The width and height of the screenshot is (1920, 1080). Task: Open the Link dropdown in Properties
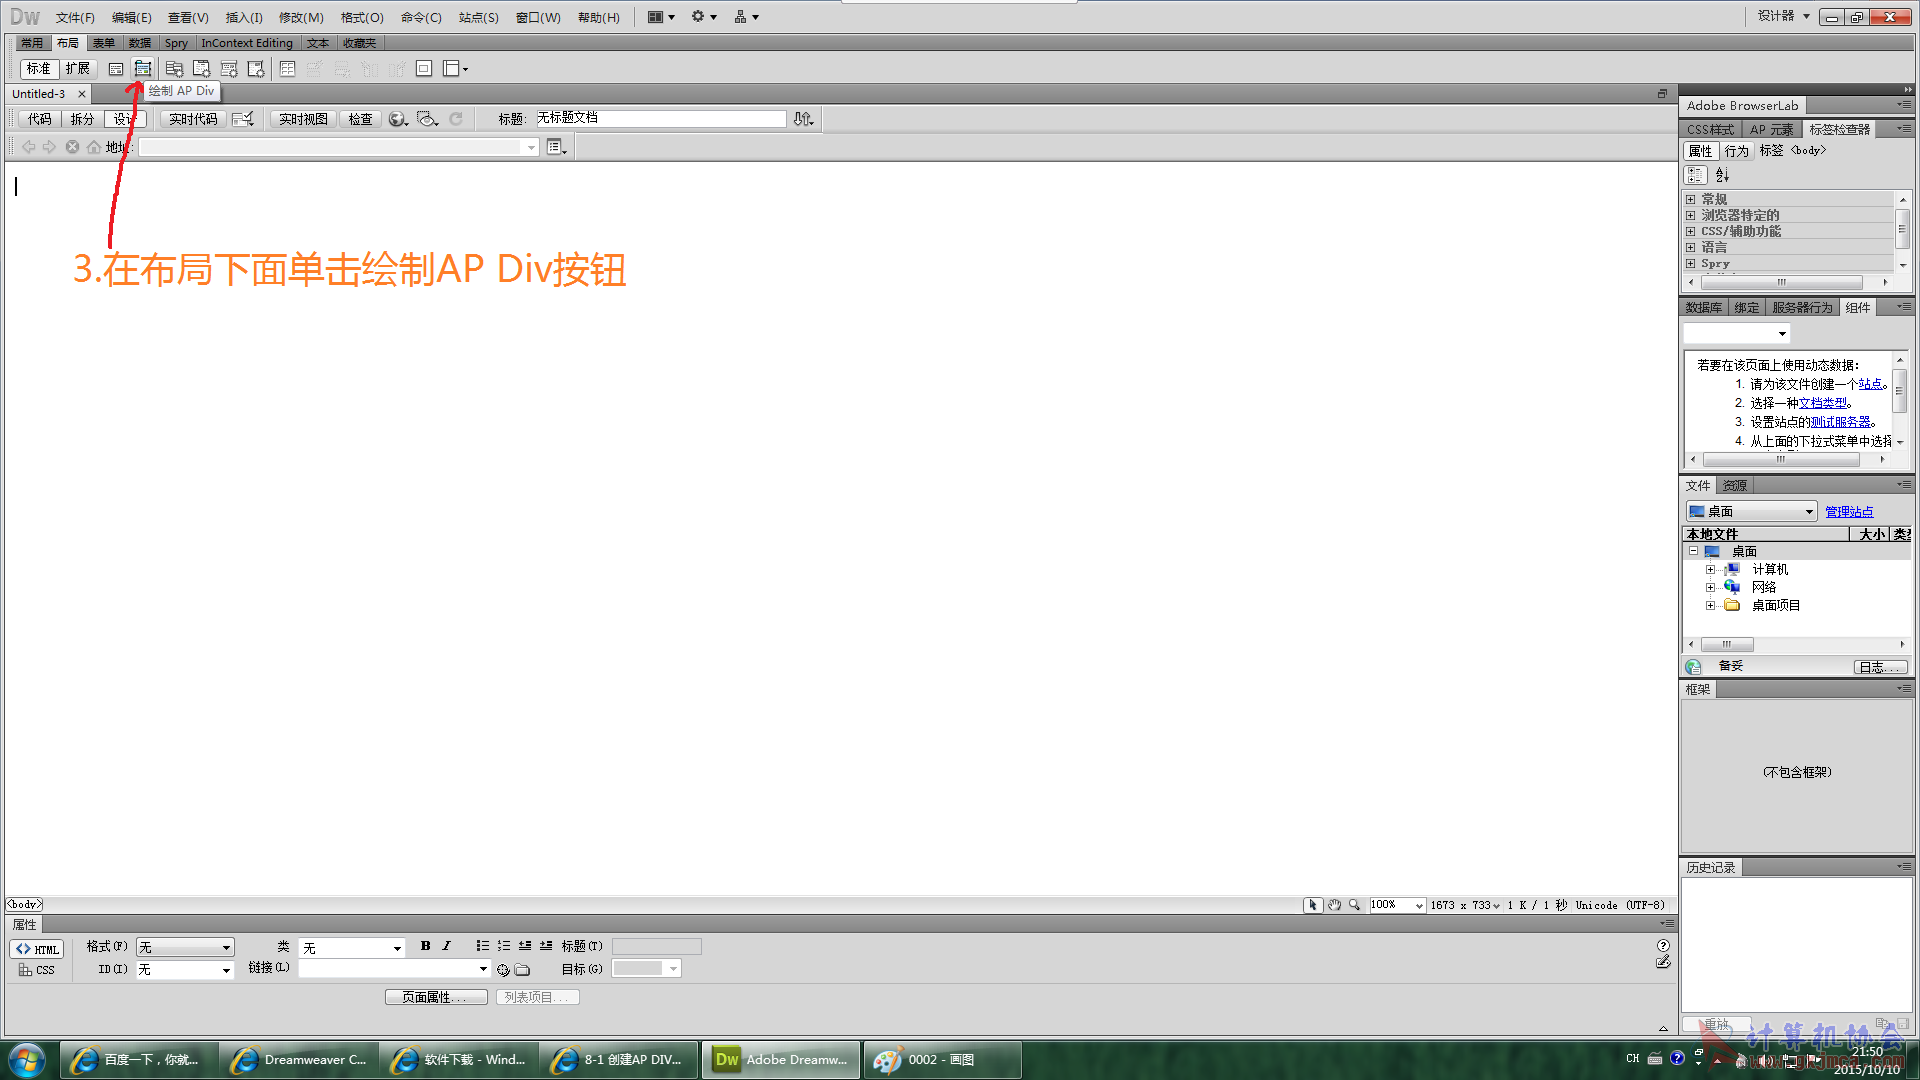coord(394,969)
